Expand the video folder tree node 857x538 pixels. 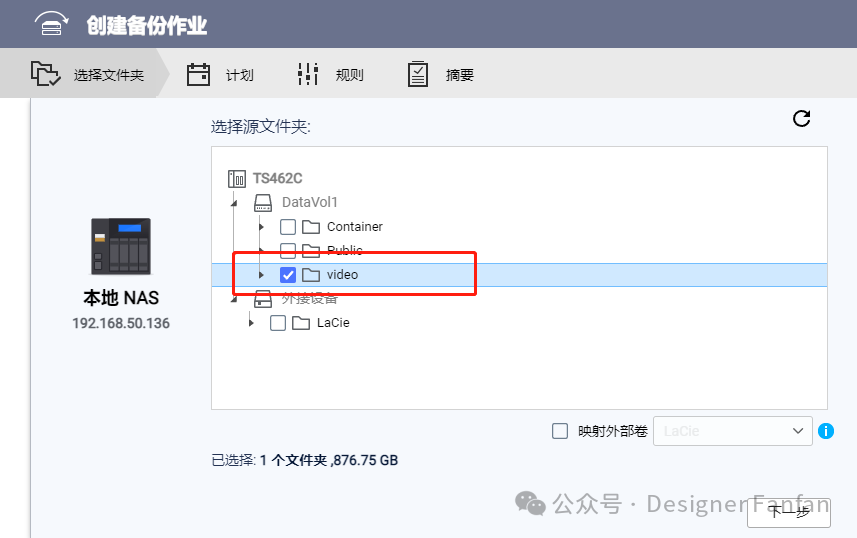(262, 275)
